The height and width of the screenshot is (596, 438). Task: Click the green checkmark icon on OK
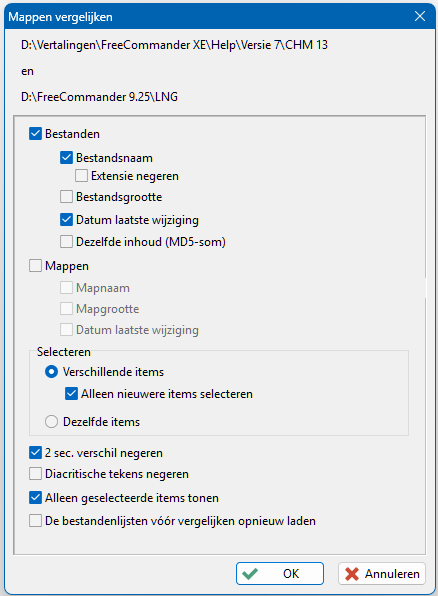[x=250, y=574]
